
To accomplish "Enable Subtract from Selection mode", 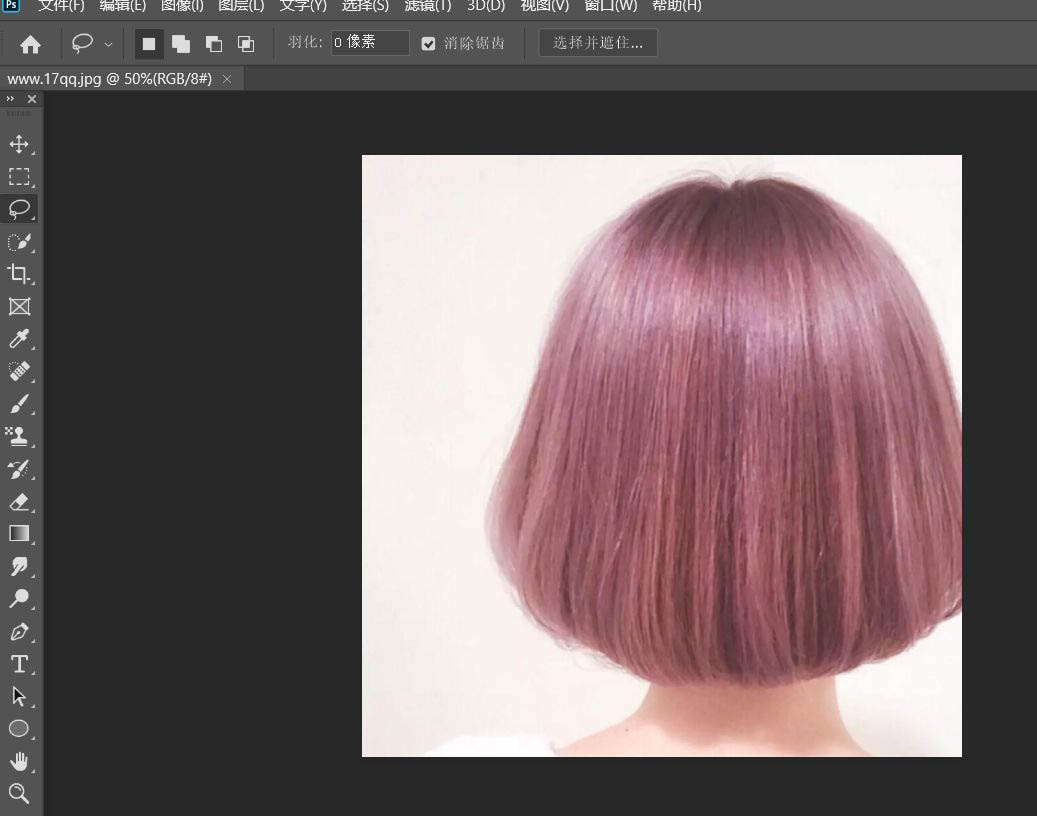I will tap(213, 44).
